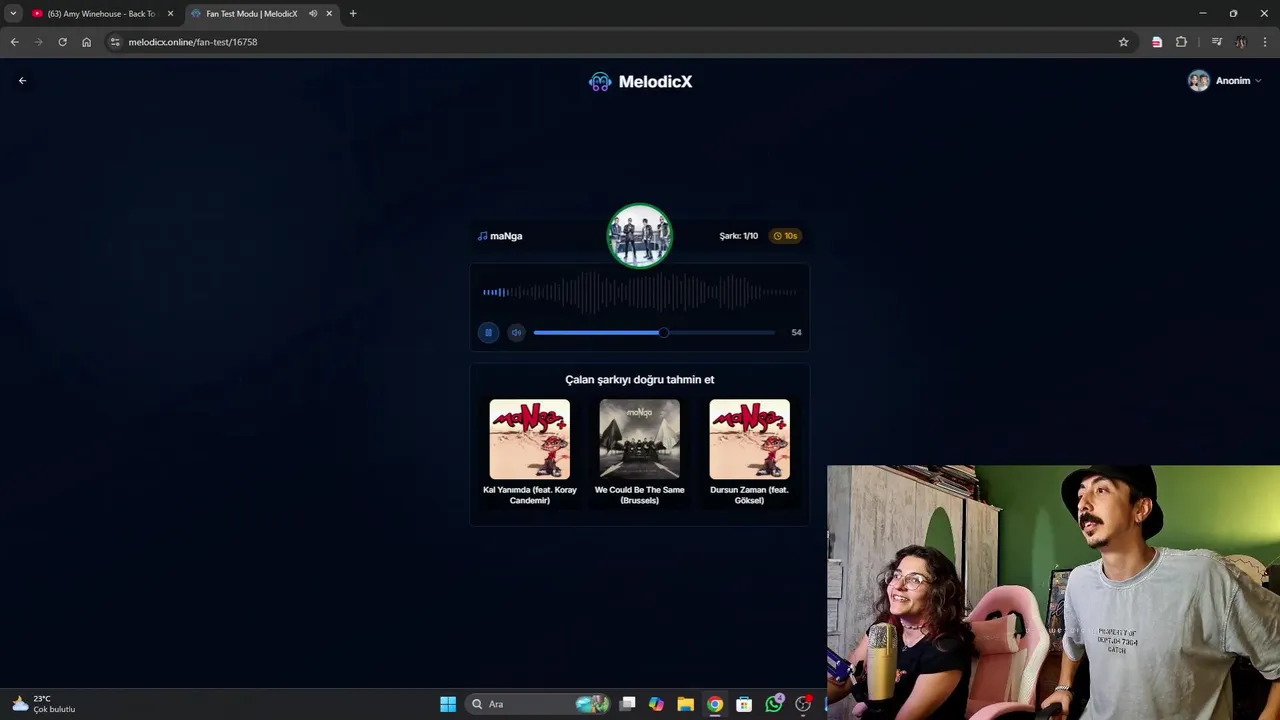Pause the playing song clip
This screenshot has height=720, width=1280.
[x=488, y=333]
